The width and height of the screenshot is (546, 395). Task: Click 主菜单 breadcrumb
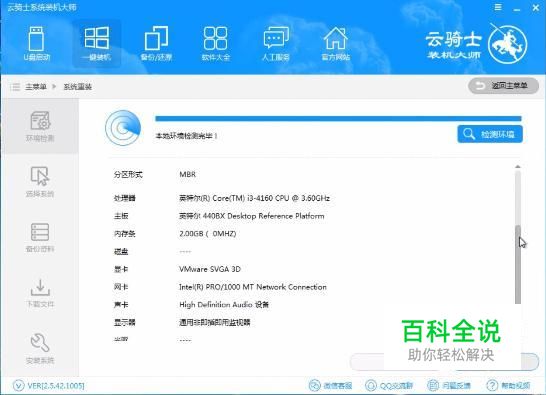point(36,87)
